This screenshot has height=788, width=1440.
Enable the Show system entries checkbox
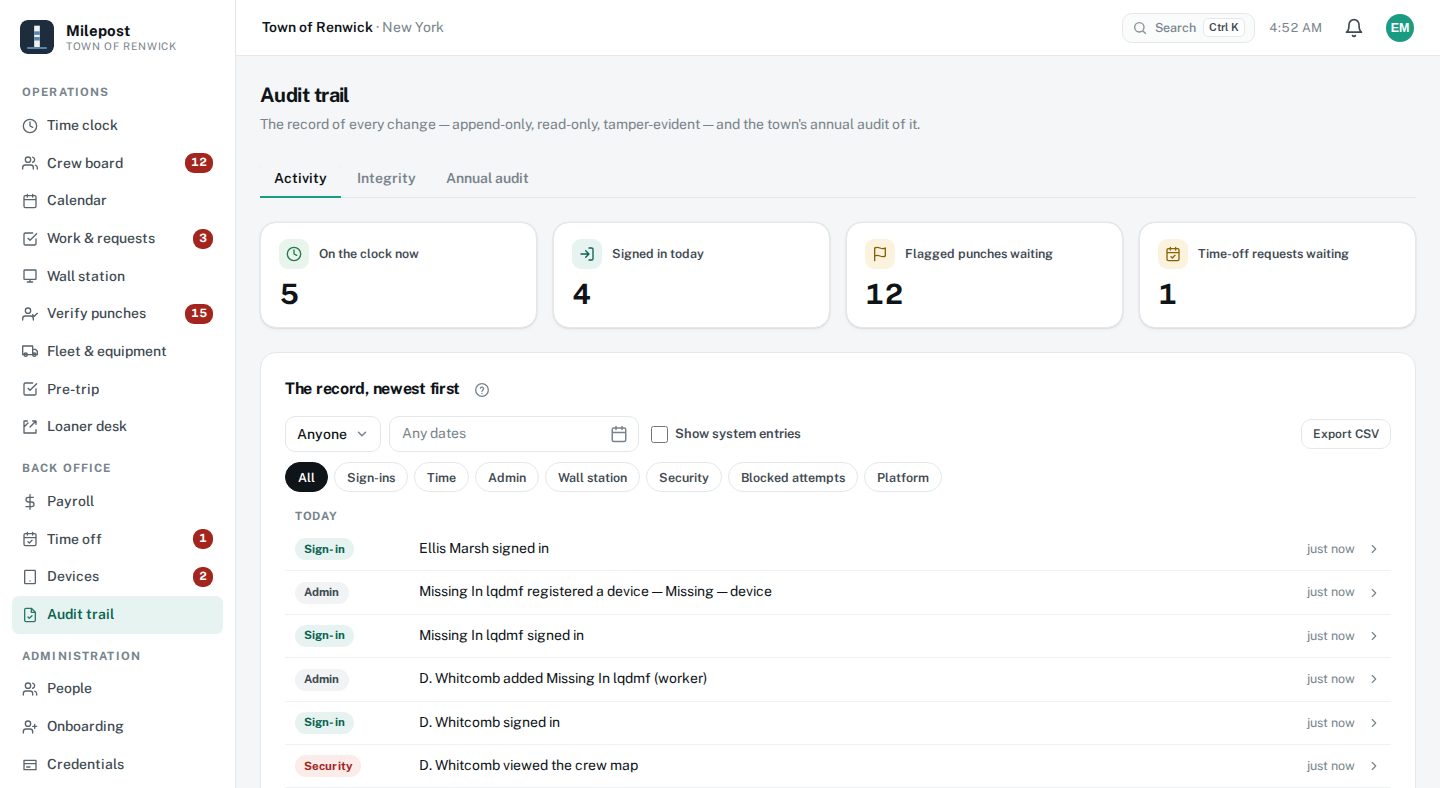pyautogui.click(x=659, y=434)
